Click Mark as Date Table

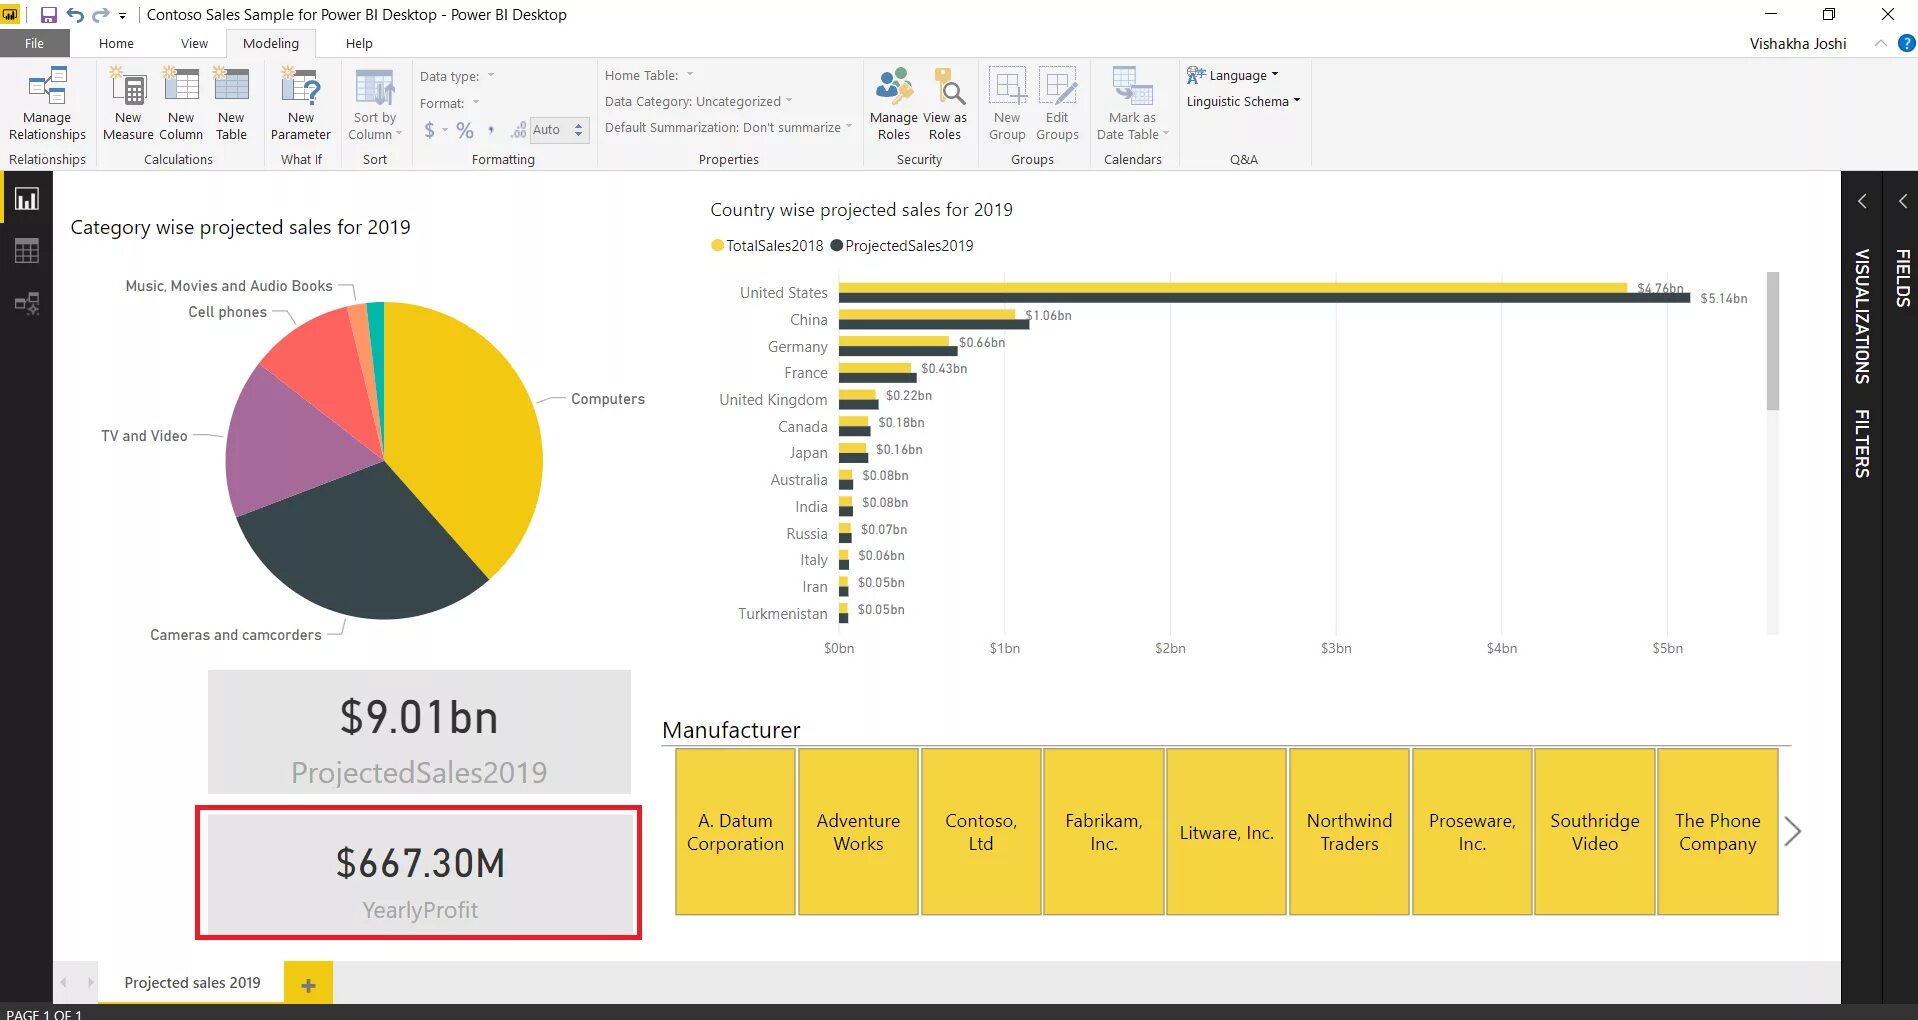click(x=1132, y=104)
